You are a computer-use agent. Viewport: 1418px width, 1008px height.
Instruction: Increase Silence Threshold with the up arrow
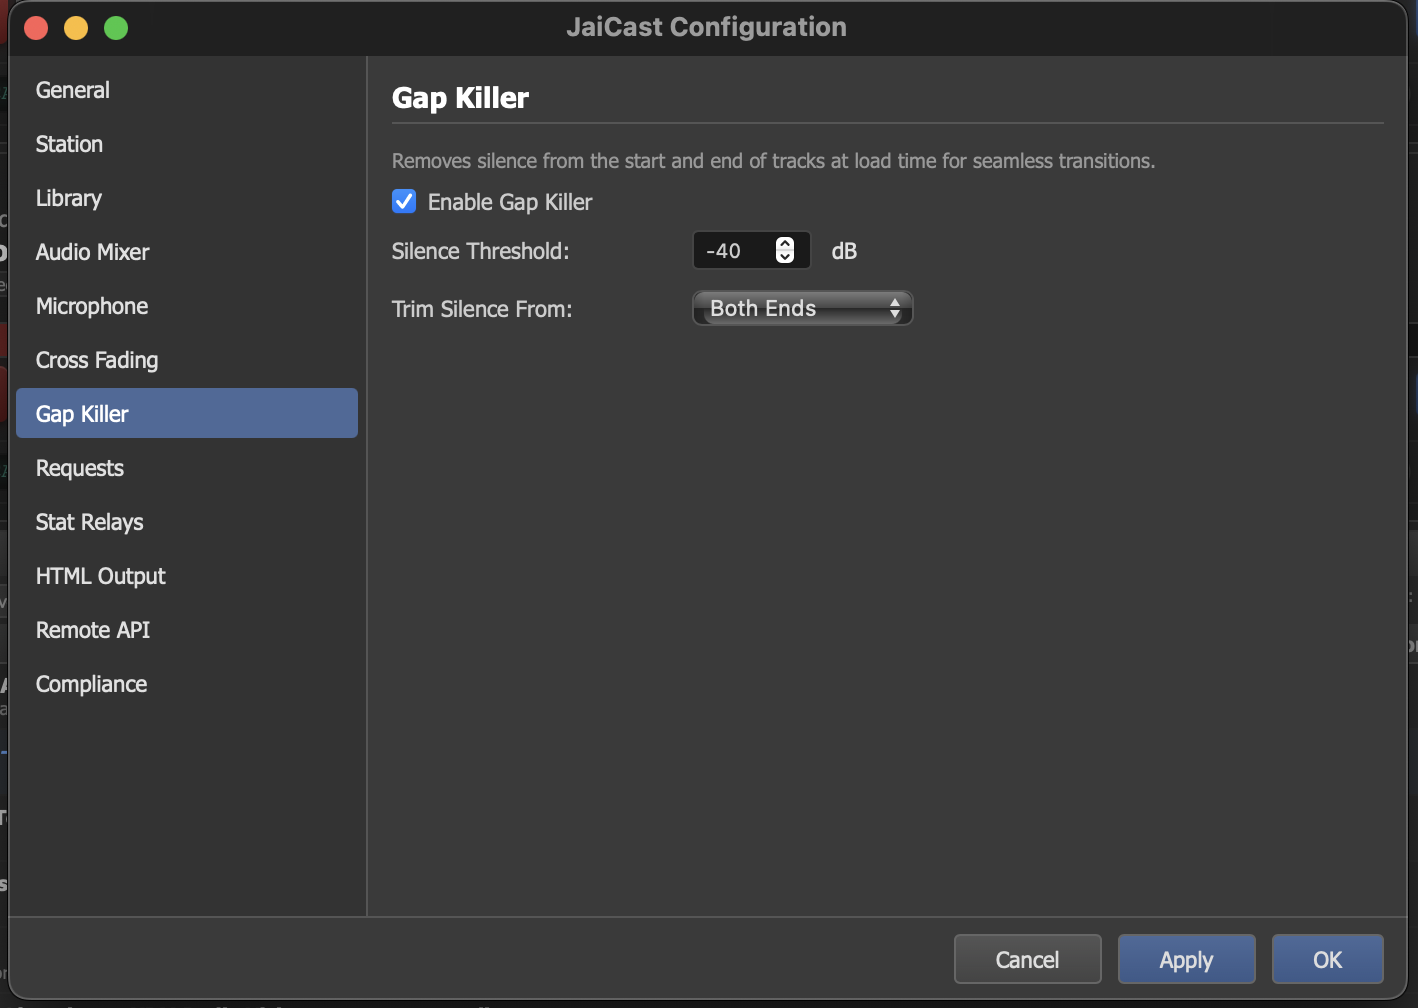pos(785,243)
